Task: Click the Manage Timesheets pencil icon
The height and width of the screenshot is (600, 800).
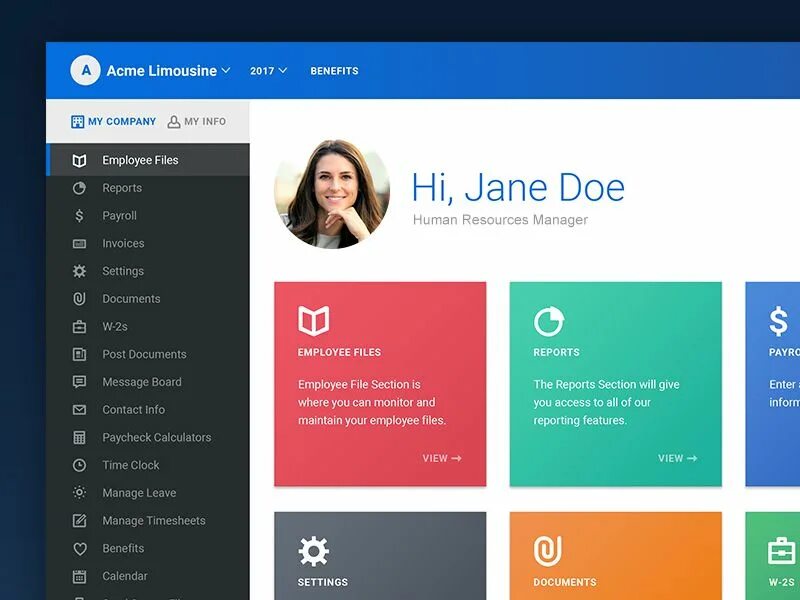Action: tap(79, 521)
